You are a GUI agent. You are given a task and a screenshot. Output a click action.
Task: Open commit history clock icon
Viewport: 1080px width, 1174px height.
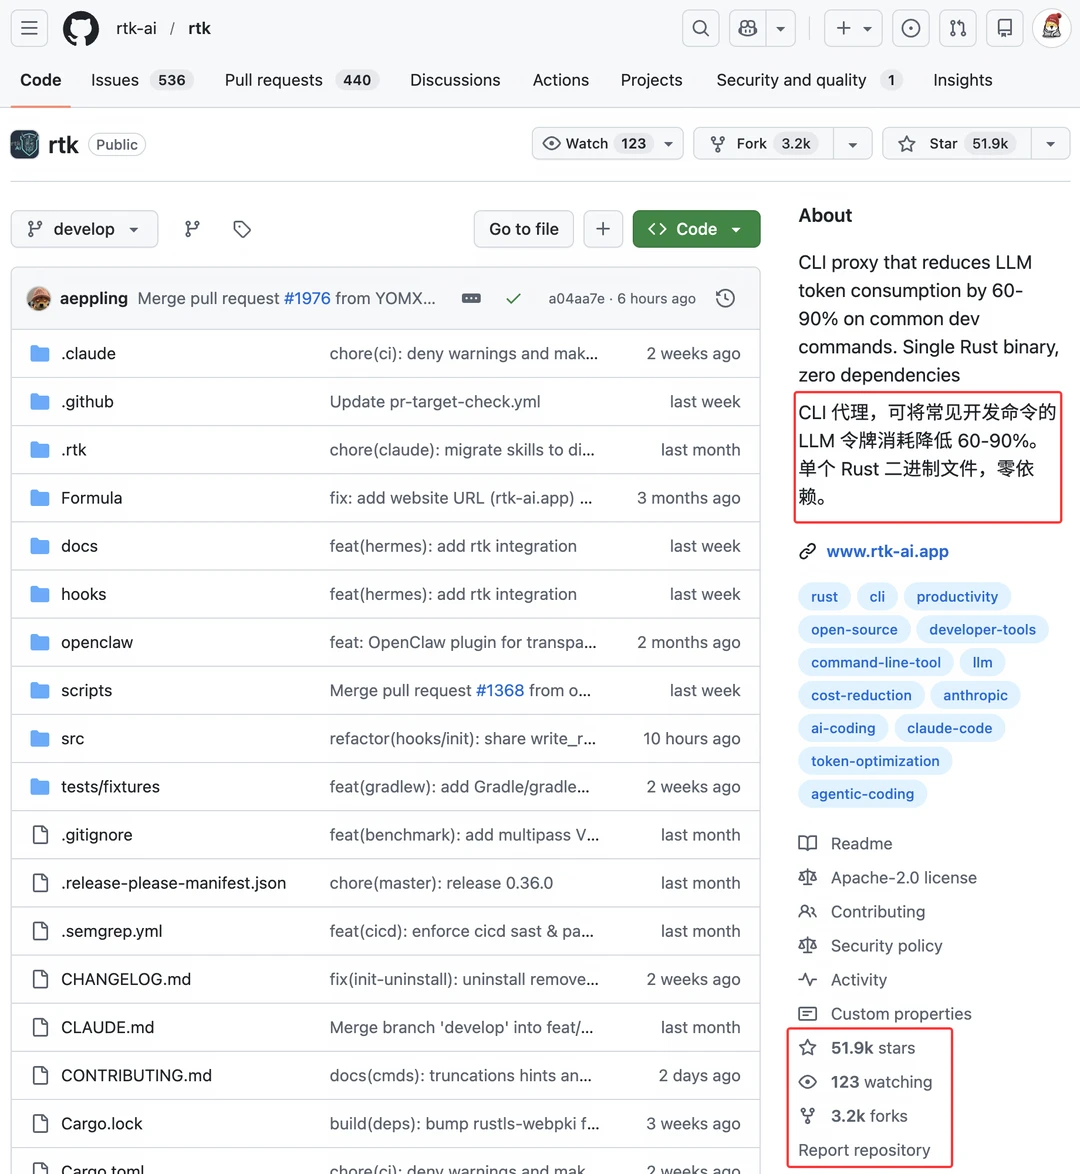click(x=725, y=299)
